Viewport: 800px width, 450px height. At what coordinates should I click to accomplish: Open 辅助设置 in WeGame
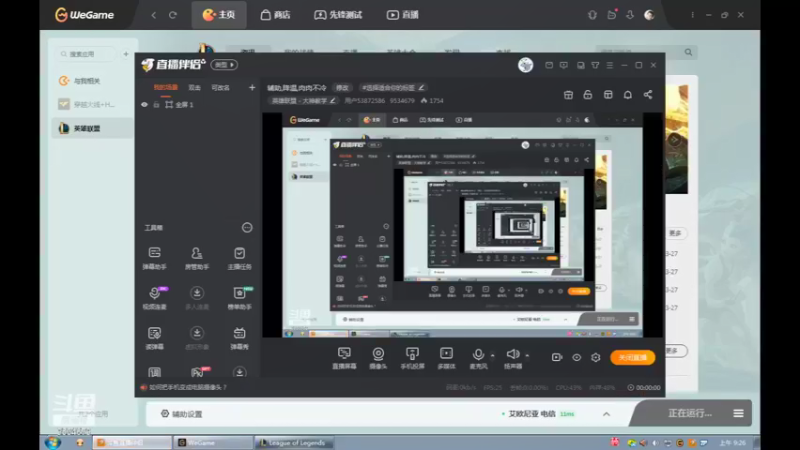(182, 414)
